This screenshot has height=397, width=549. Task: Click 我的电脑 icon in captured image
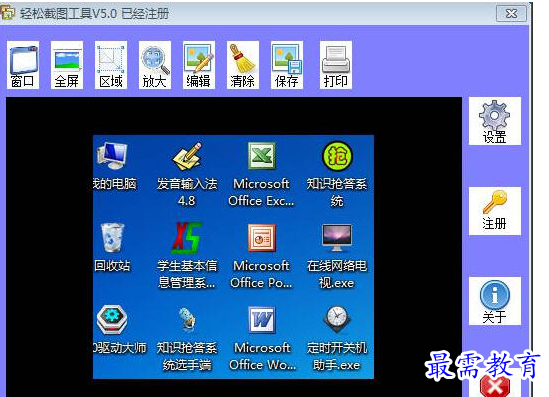pyautogui.click(x=112, y=156)
